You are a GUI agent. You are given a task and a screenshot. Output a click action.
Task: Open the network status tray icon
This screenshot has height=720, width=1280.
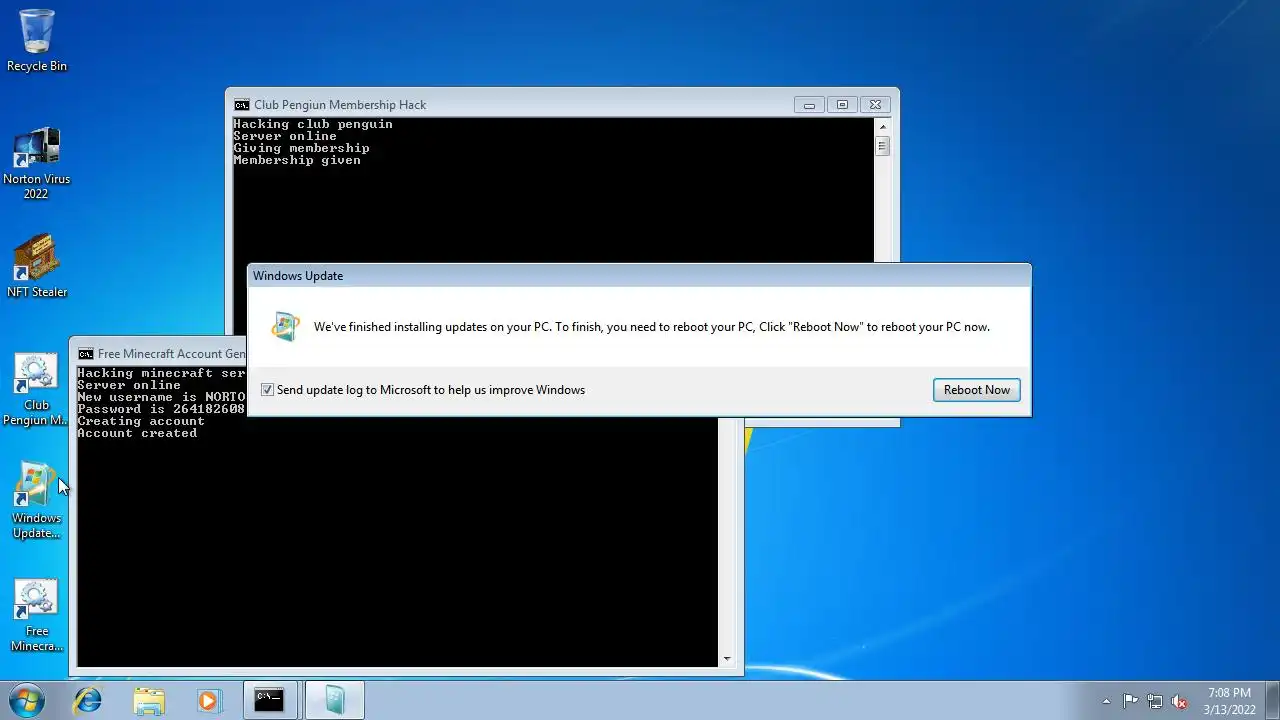(1155, 701)
